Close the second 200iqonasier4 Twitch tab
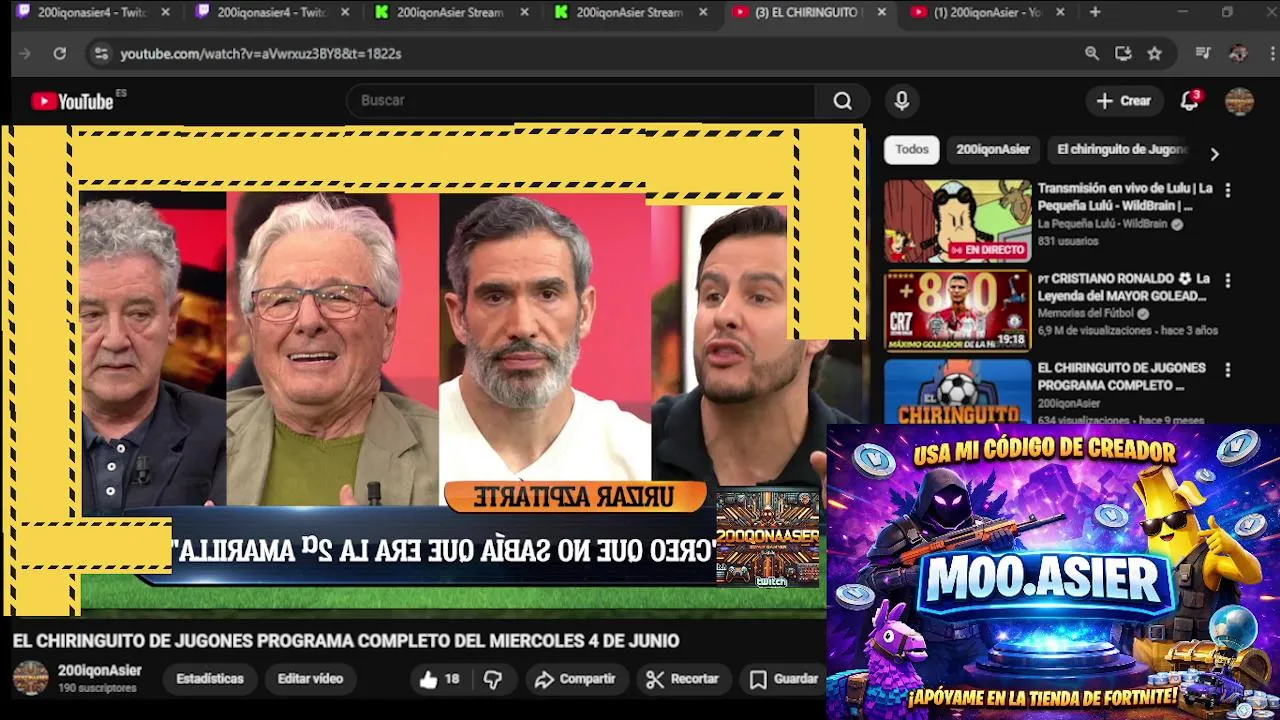 click(345, 12)
